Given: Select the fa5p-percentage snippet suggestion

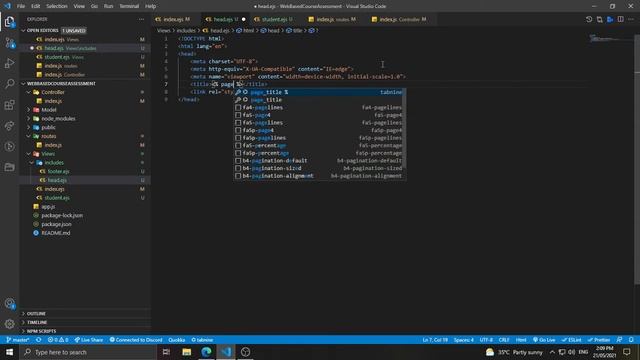Looking at the screenshot, I should coord(319,153).
